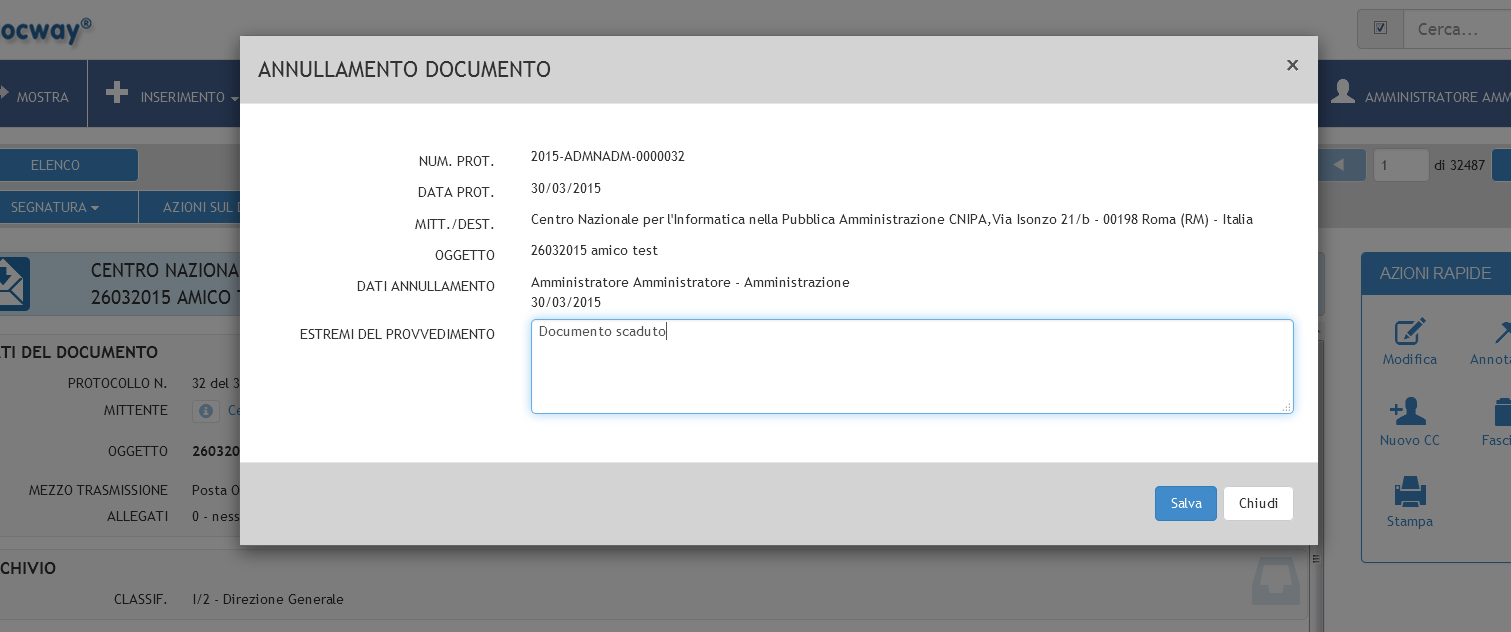This screenshot has width=1511, height=632.
Task: Click the administrator user profile icon
Action: point(1342,93)
